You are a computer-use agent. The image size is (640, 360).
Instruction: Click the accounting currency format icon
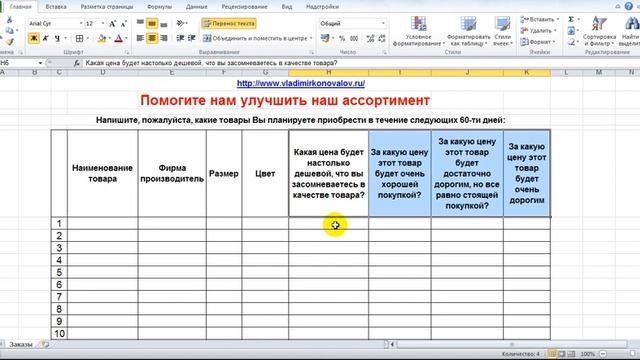325,38
